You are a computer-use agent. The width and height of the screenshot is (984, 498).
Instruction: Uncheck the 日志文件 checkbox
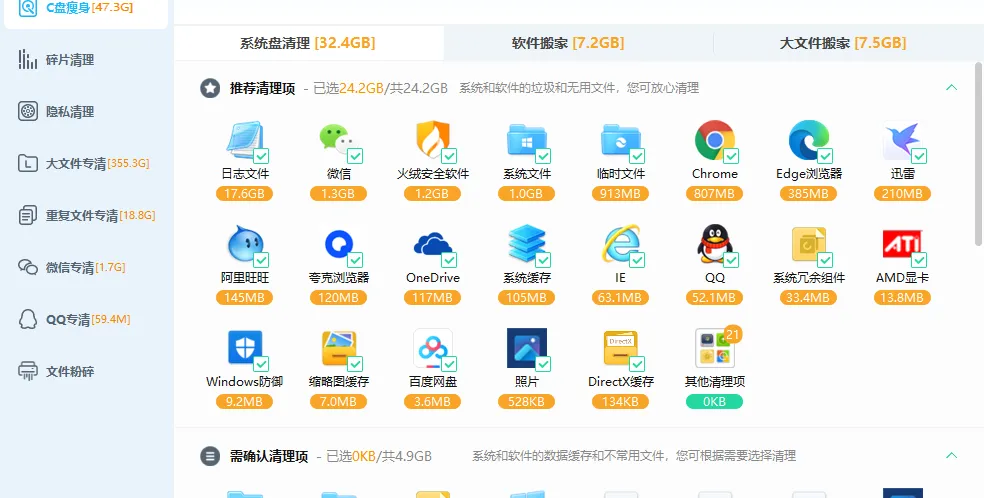pyautogui.click(x=261, y=156)
